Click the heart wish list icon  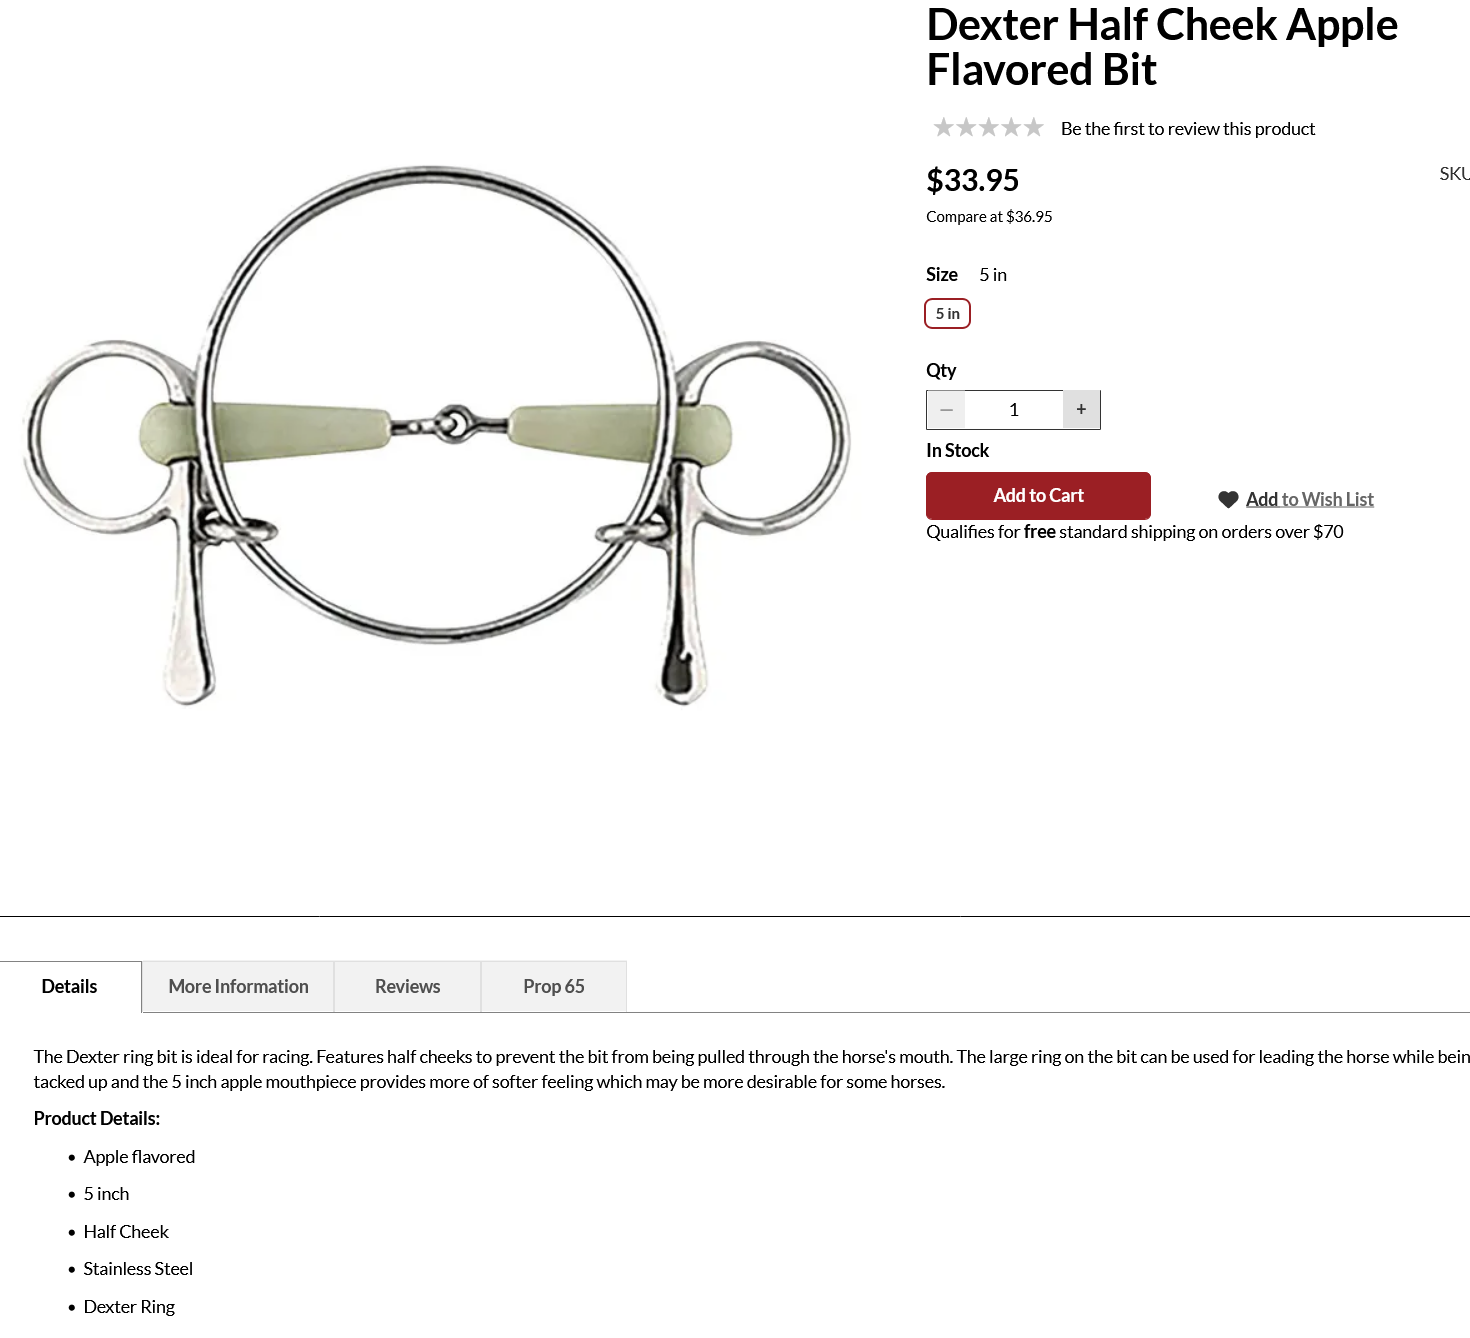click(1228, 500)
